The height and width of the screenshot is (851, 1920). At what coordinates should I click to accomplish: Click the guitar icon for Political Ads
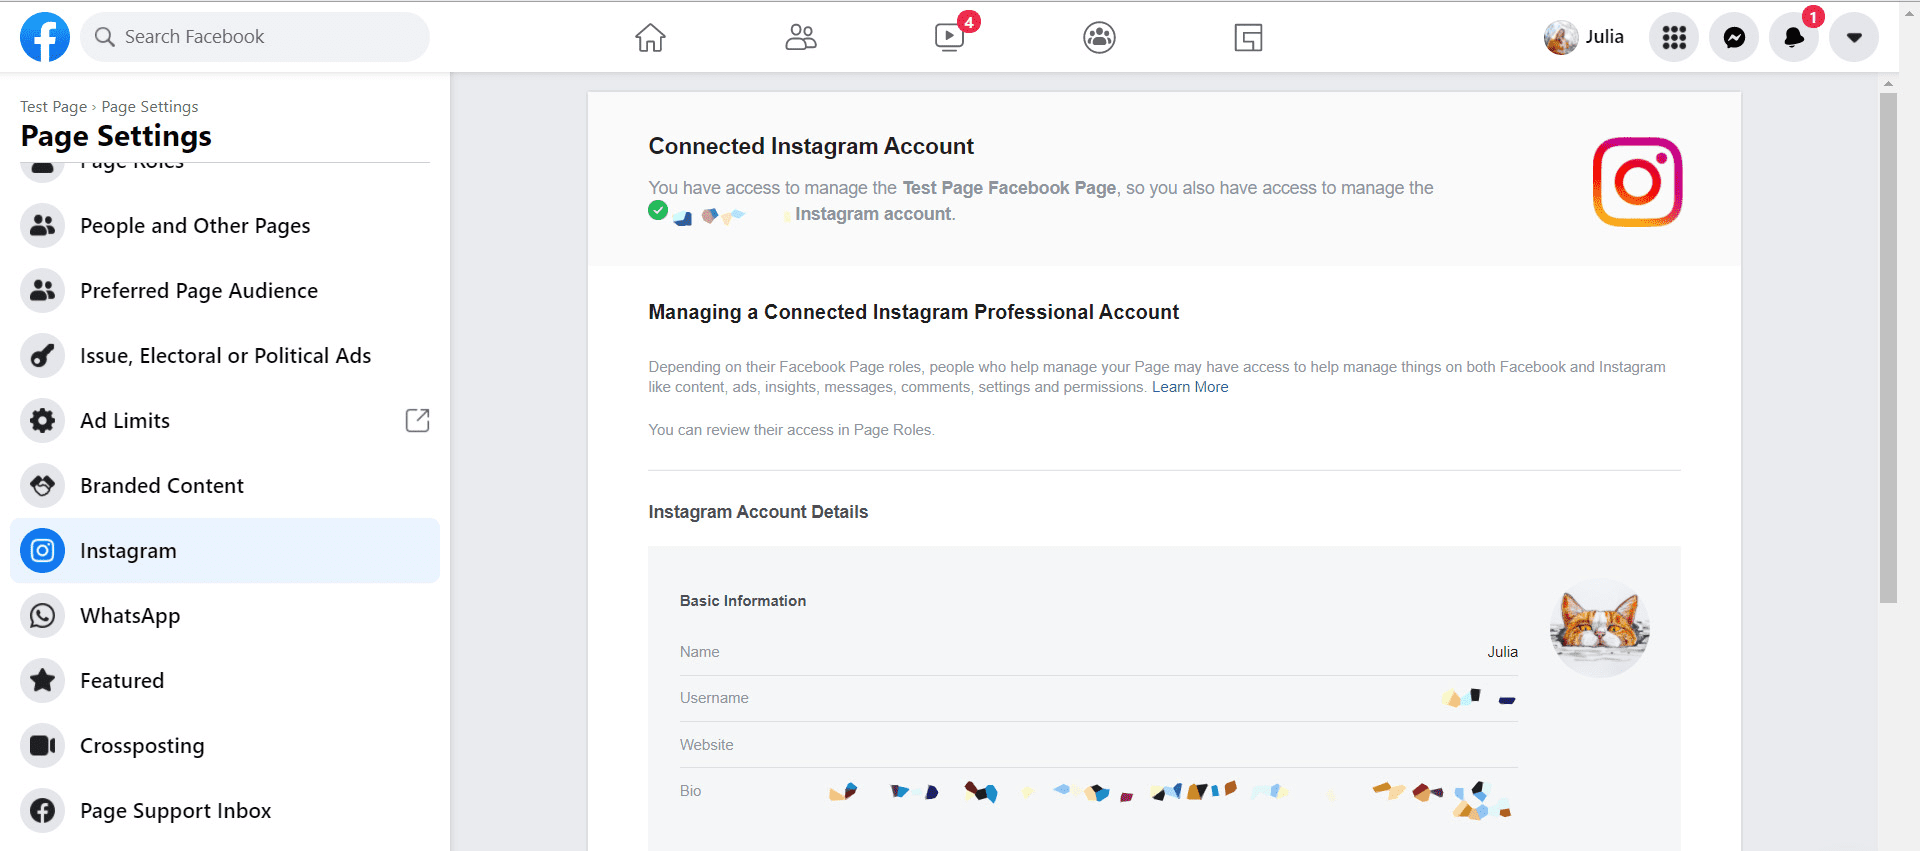tap(42, 356)
